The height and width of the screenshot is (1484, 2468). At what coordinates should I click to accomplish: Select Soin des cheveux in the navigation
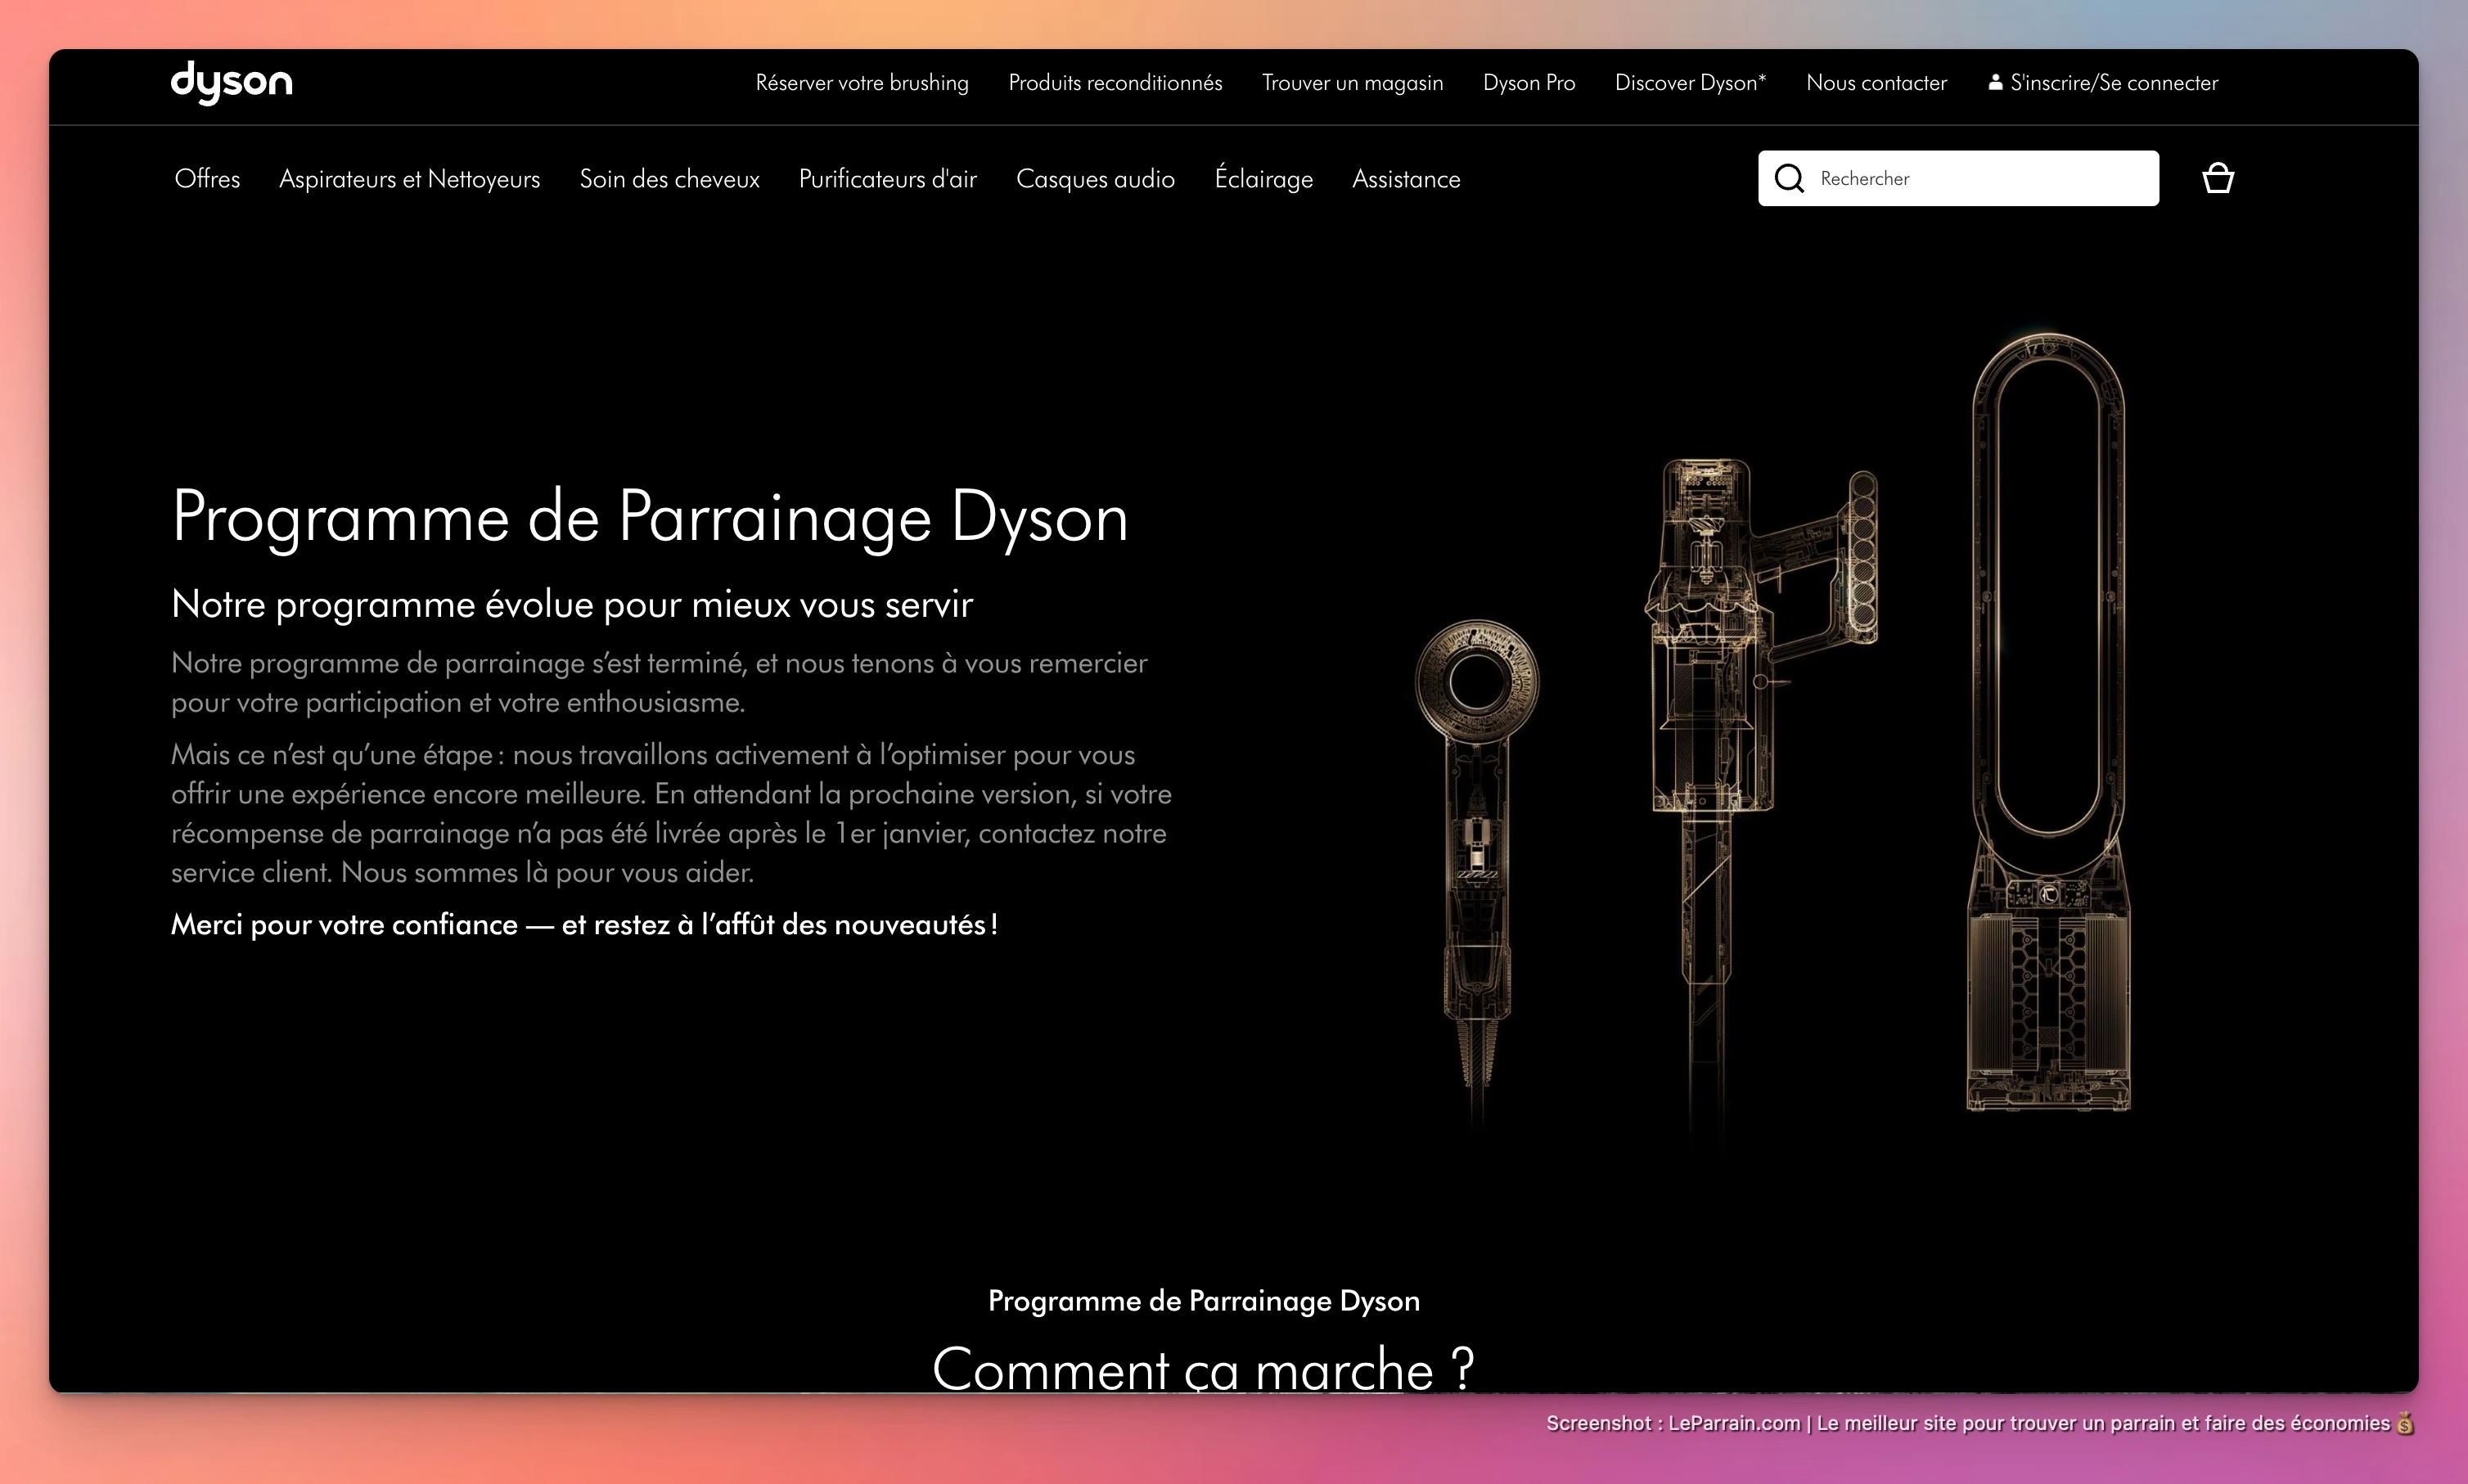coord(669,179)
